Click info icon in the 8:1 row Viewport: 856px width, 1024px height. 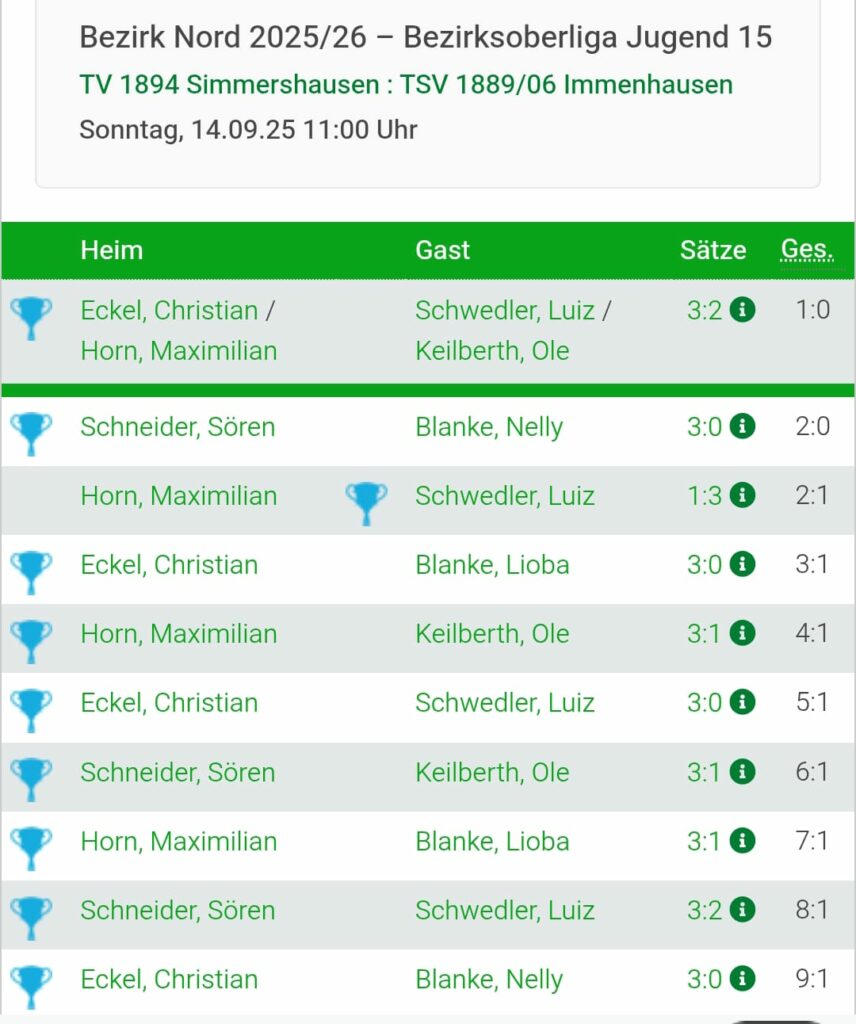742,910
